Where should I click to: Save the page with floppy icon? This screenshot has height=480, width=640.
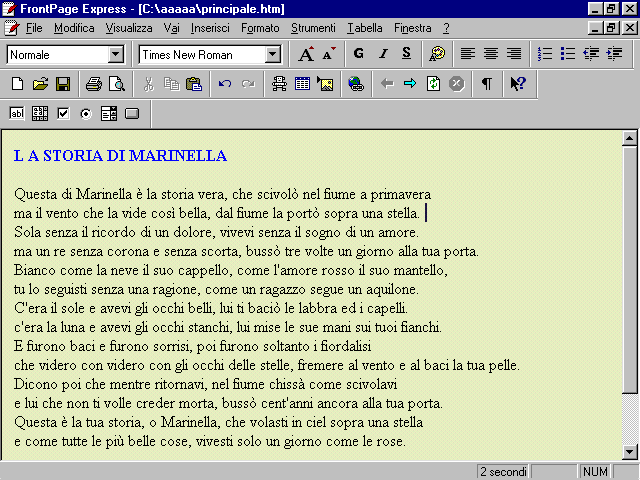coord(63,84)
